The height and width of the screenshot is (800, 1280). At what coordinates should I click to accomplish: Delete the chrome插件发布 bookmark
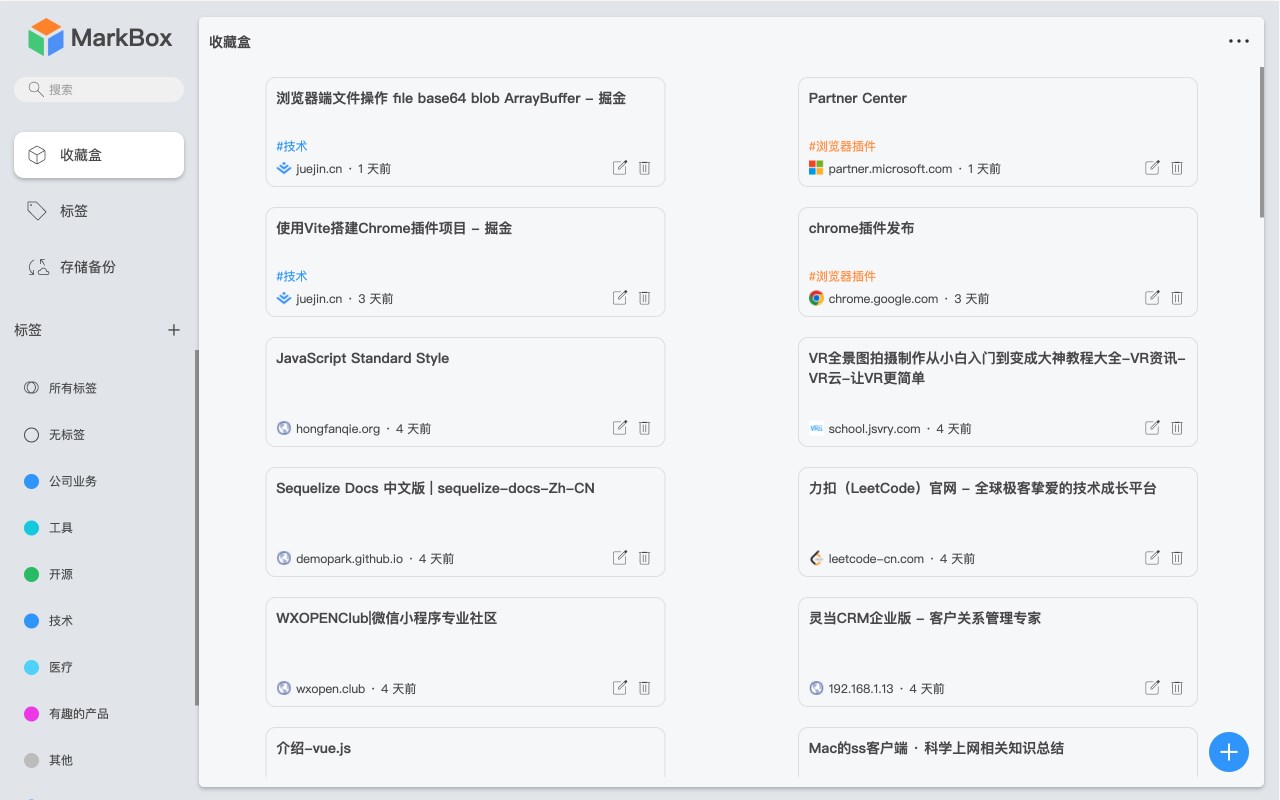(1177, 298)
